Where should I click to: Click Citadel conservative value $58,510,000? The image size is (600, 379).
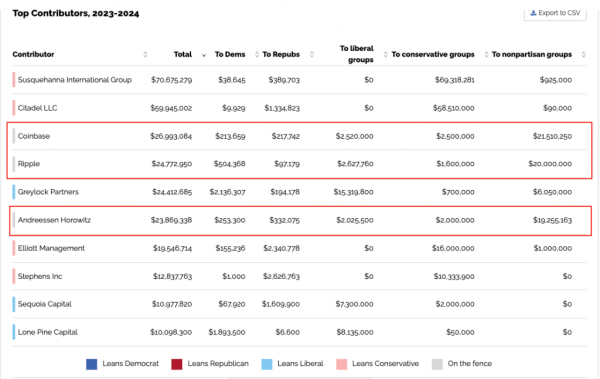point(453,108)
